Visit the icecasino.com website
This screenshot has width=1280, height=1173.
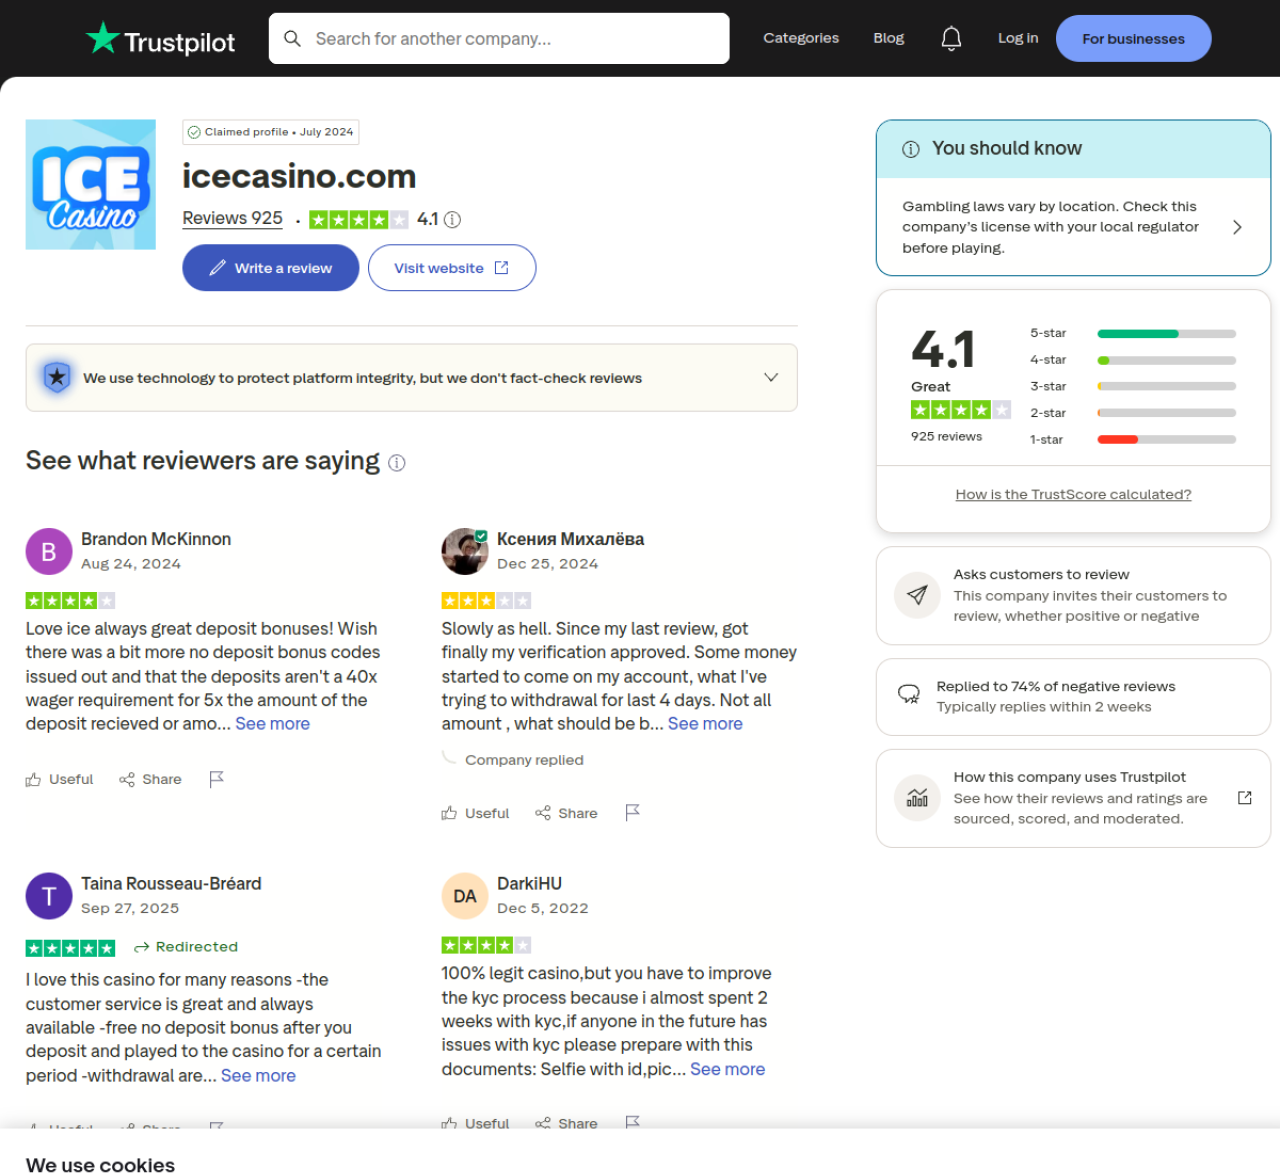click(452, 268)
